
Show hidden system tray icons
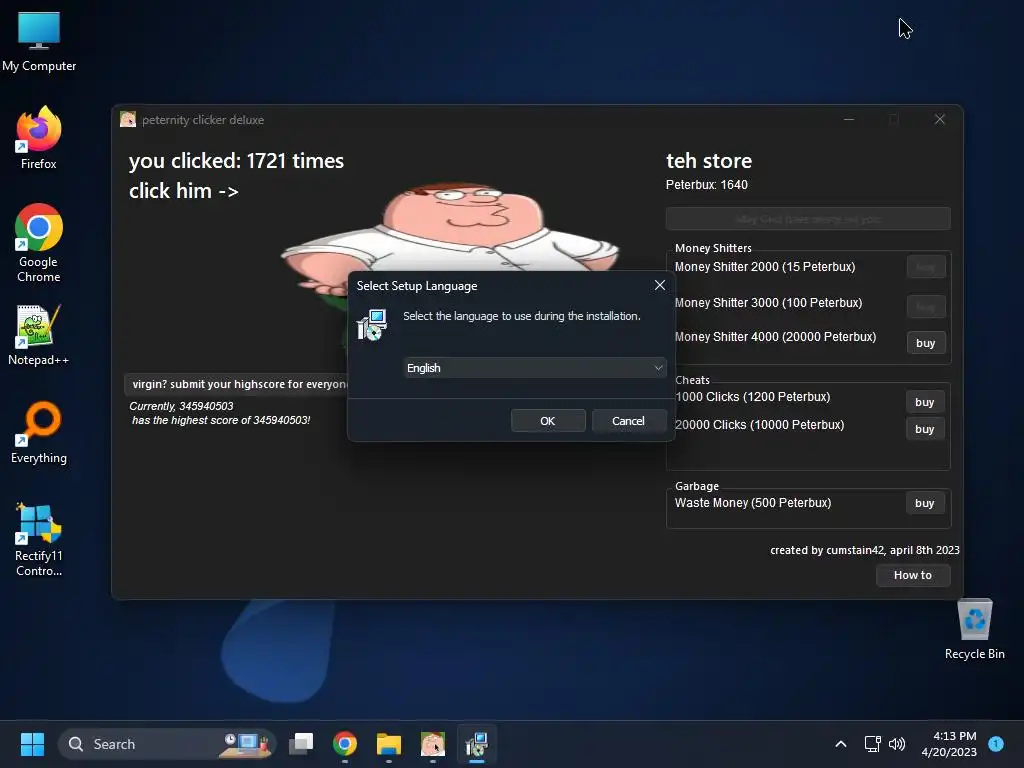click(x=840, y=744)
